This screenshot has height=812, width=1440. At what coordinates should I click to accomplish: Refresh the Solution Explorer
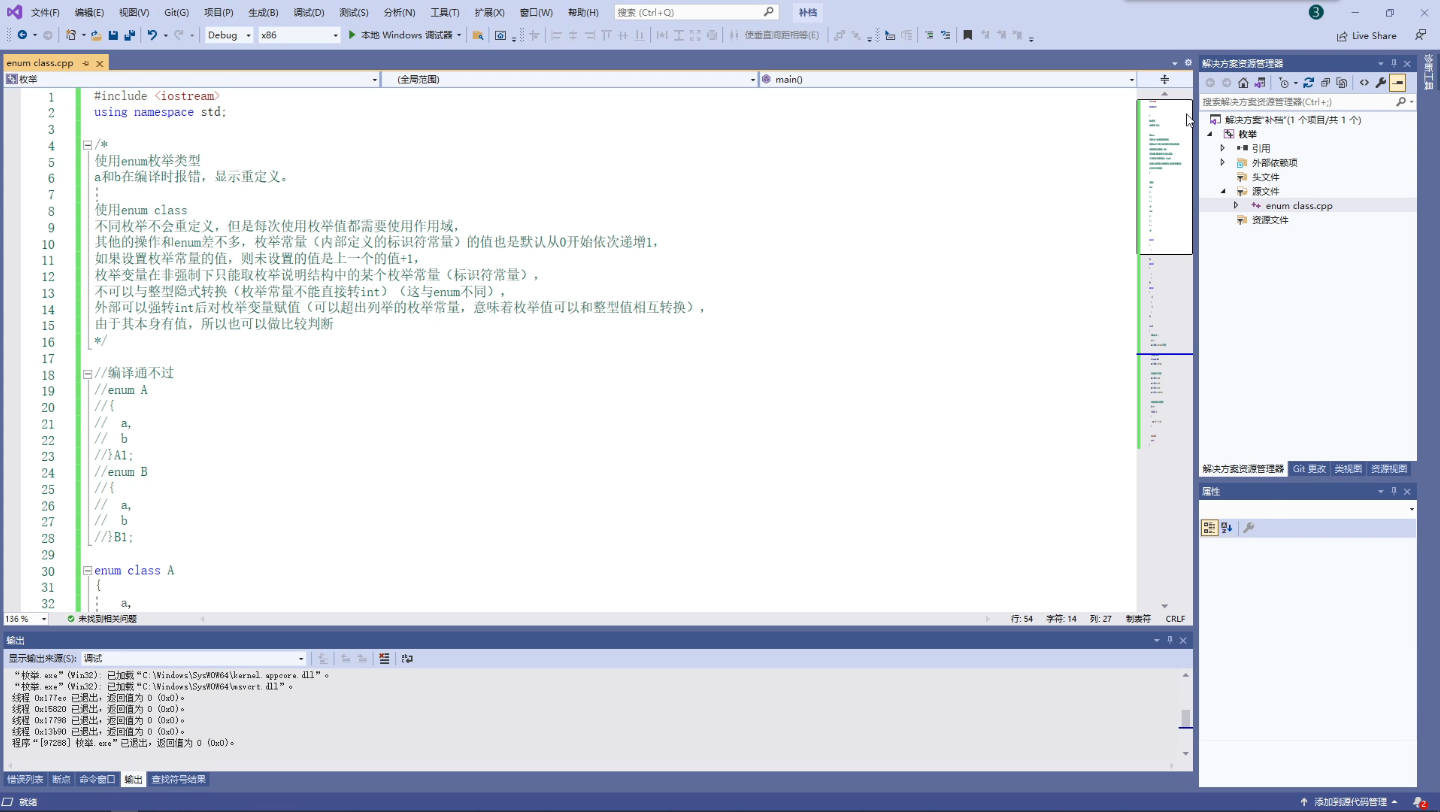click(x=1308, y=83)
